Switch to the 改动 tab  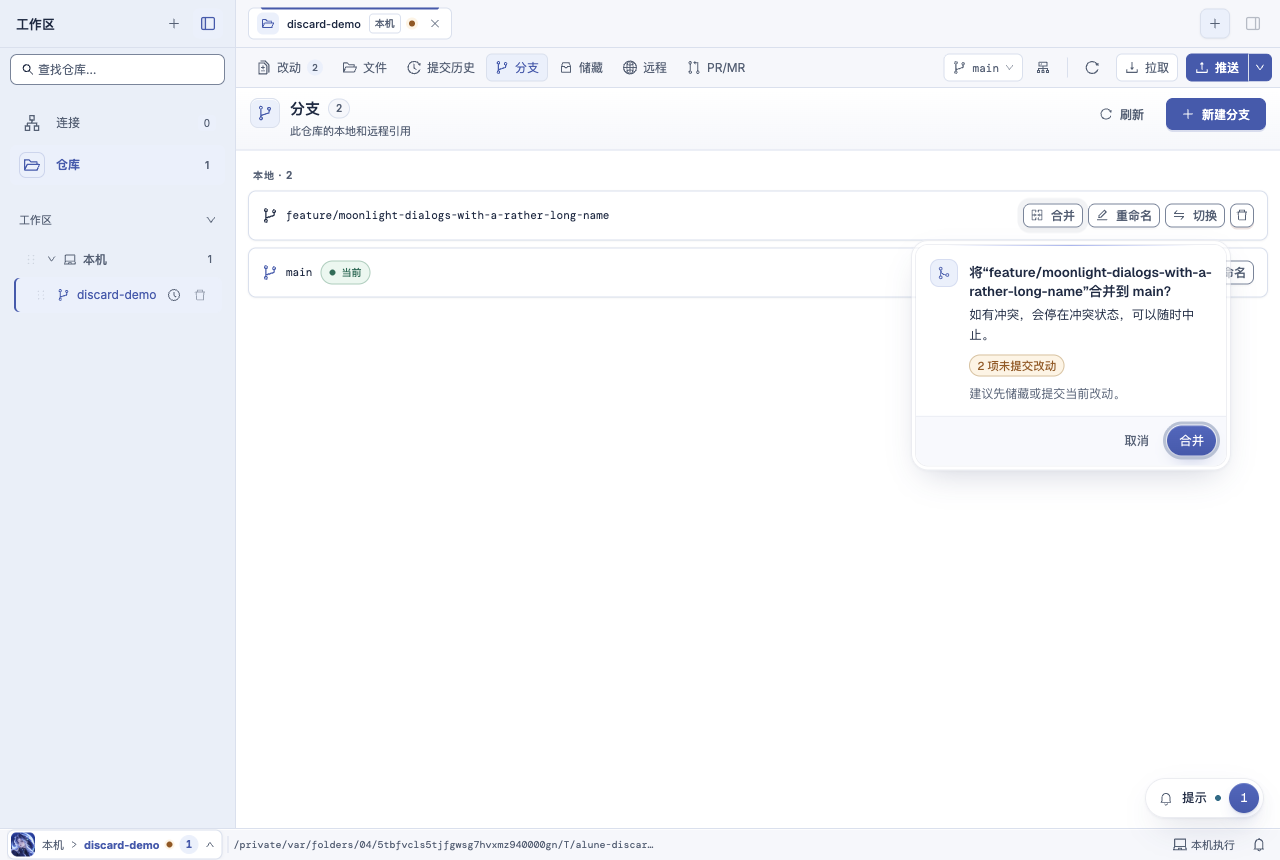click(x=290, y=68)
